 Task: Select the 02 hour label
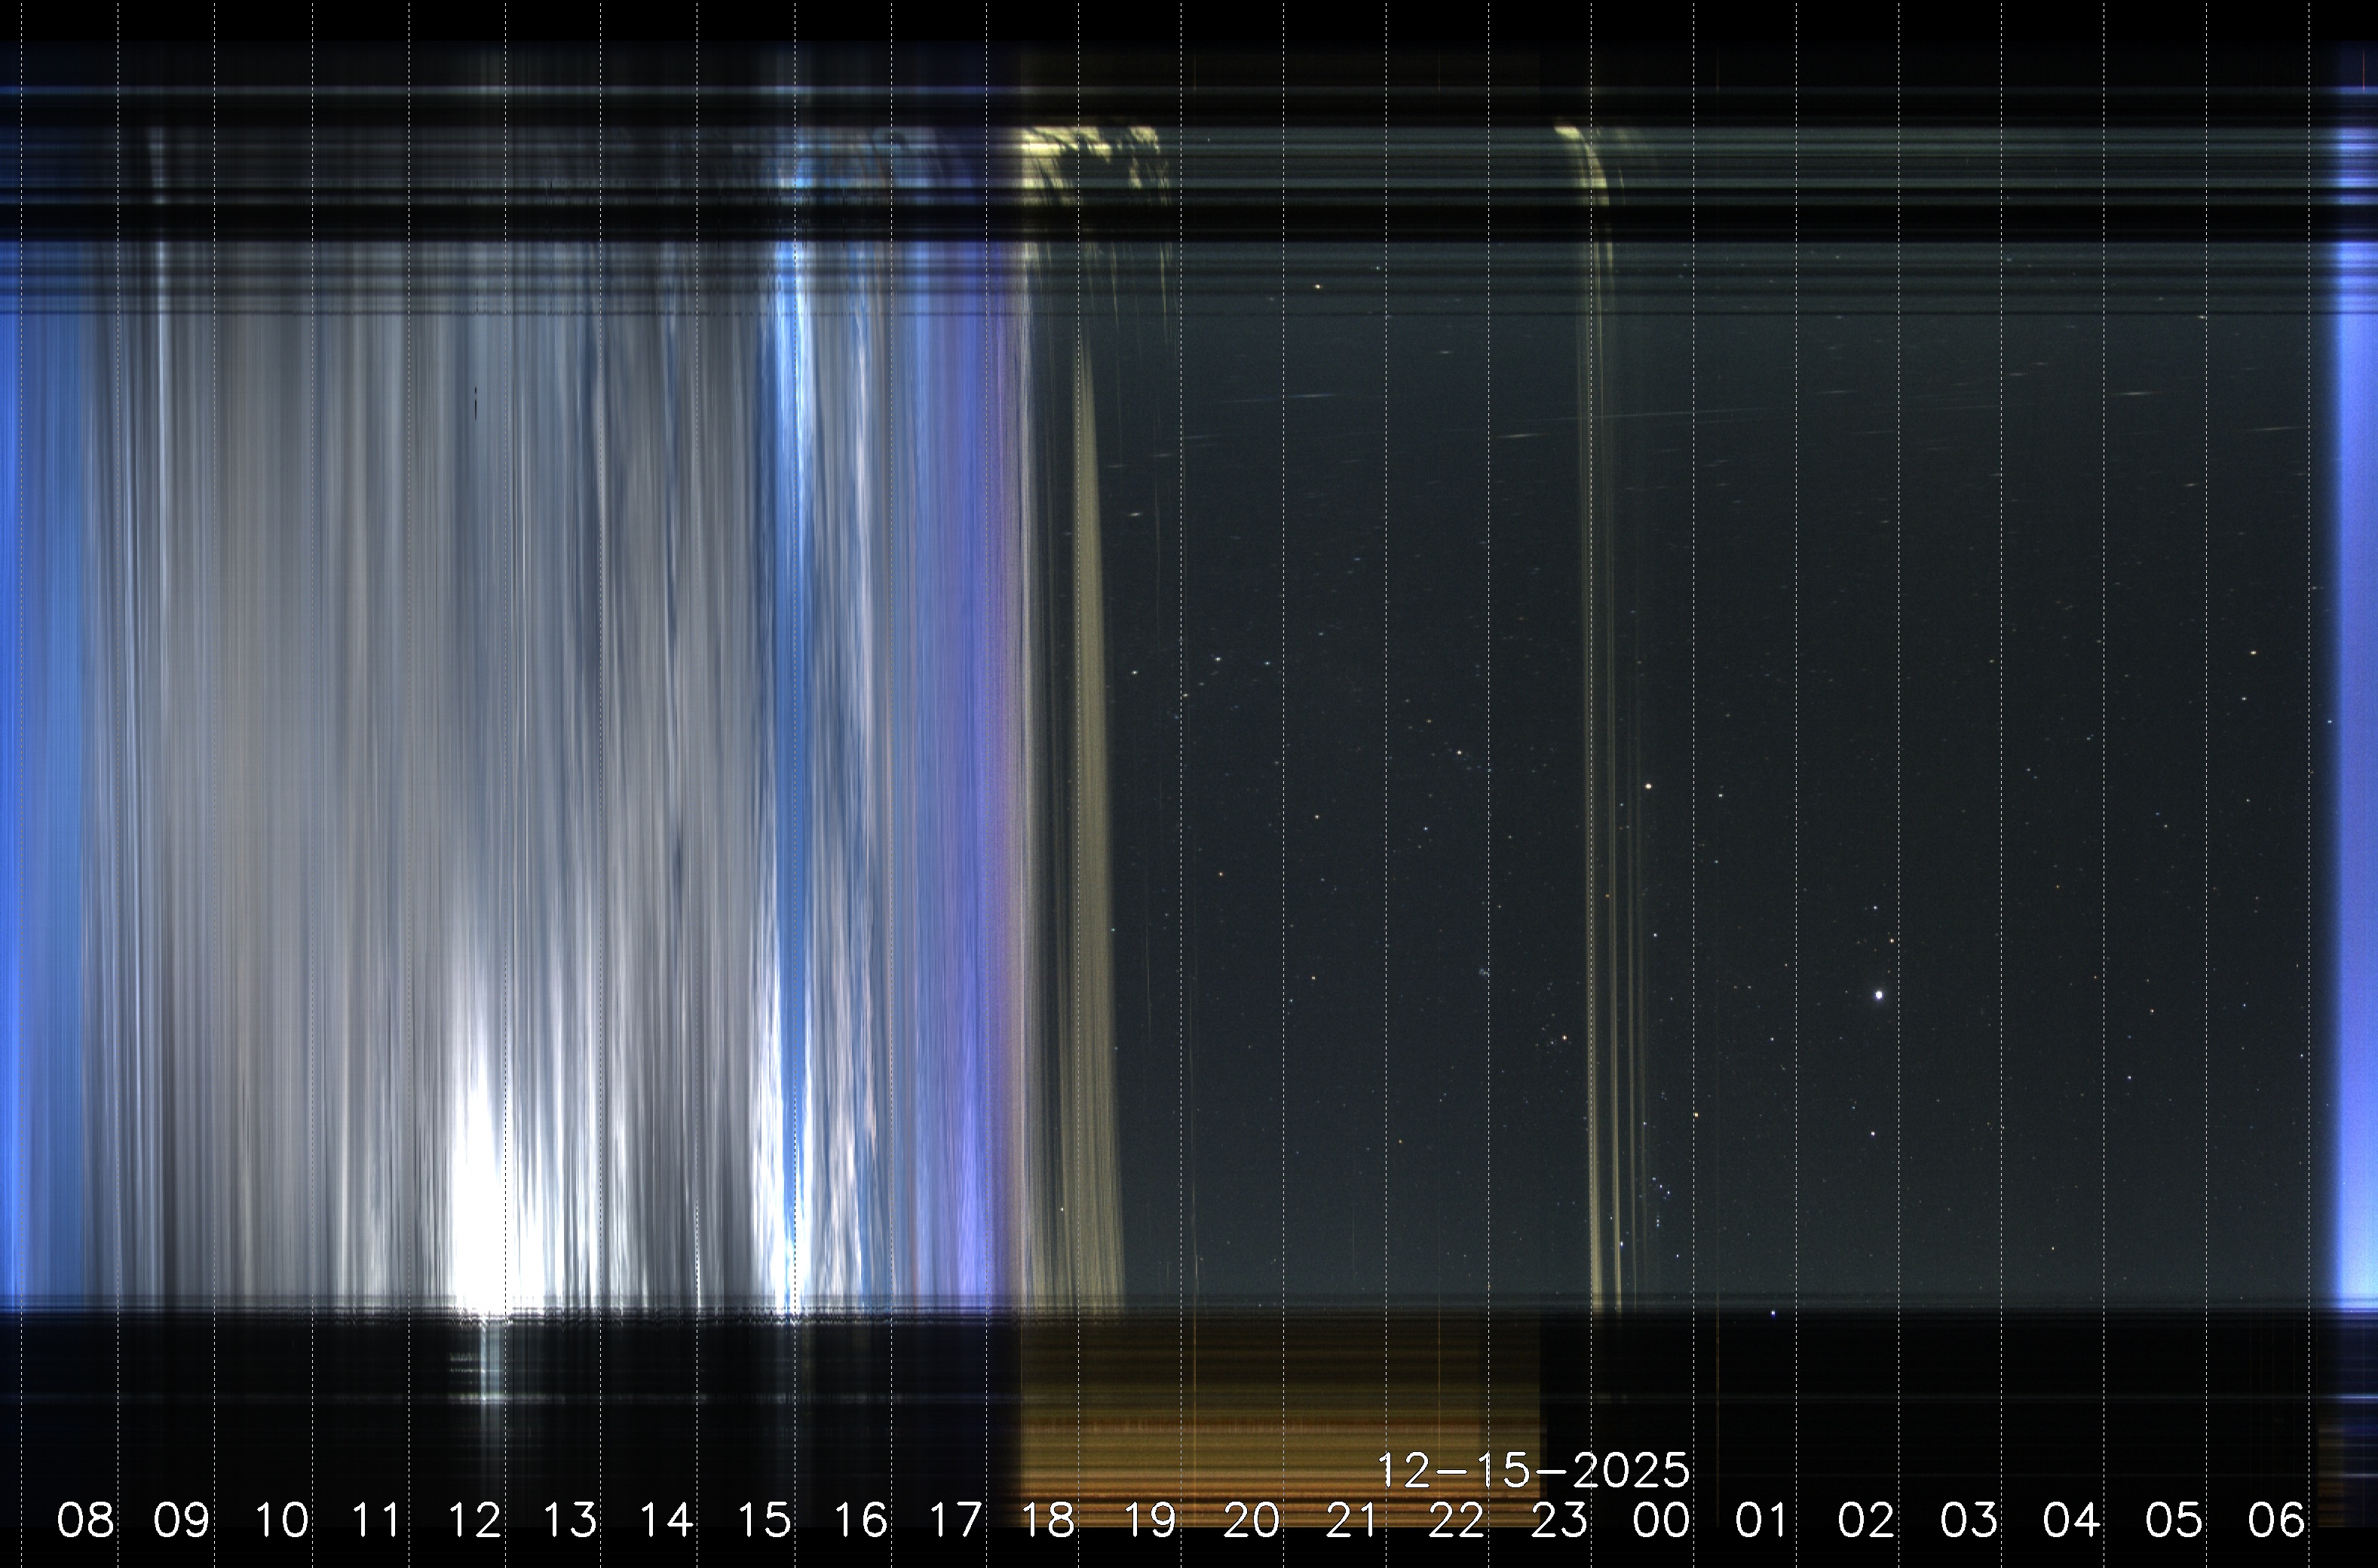[x=1866, y=1521]
